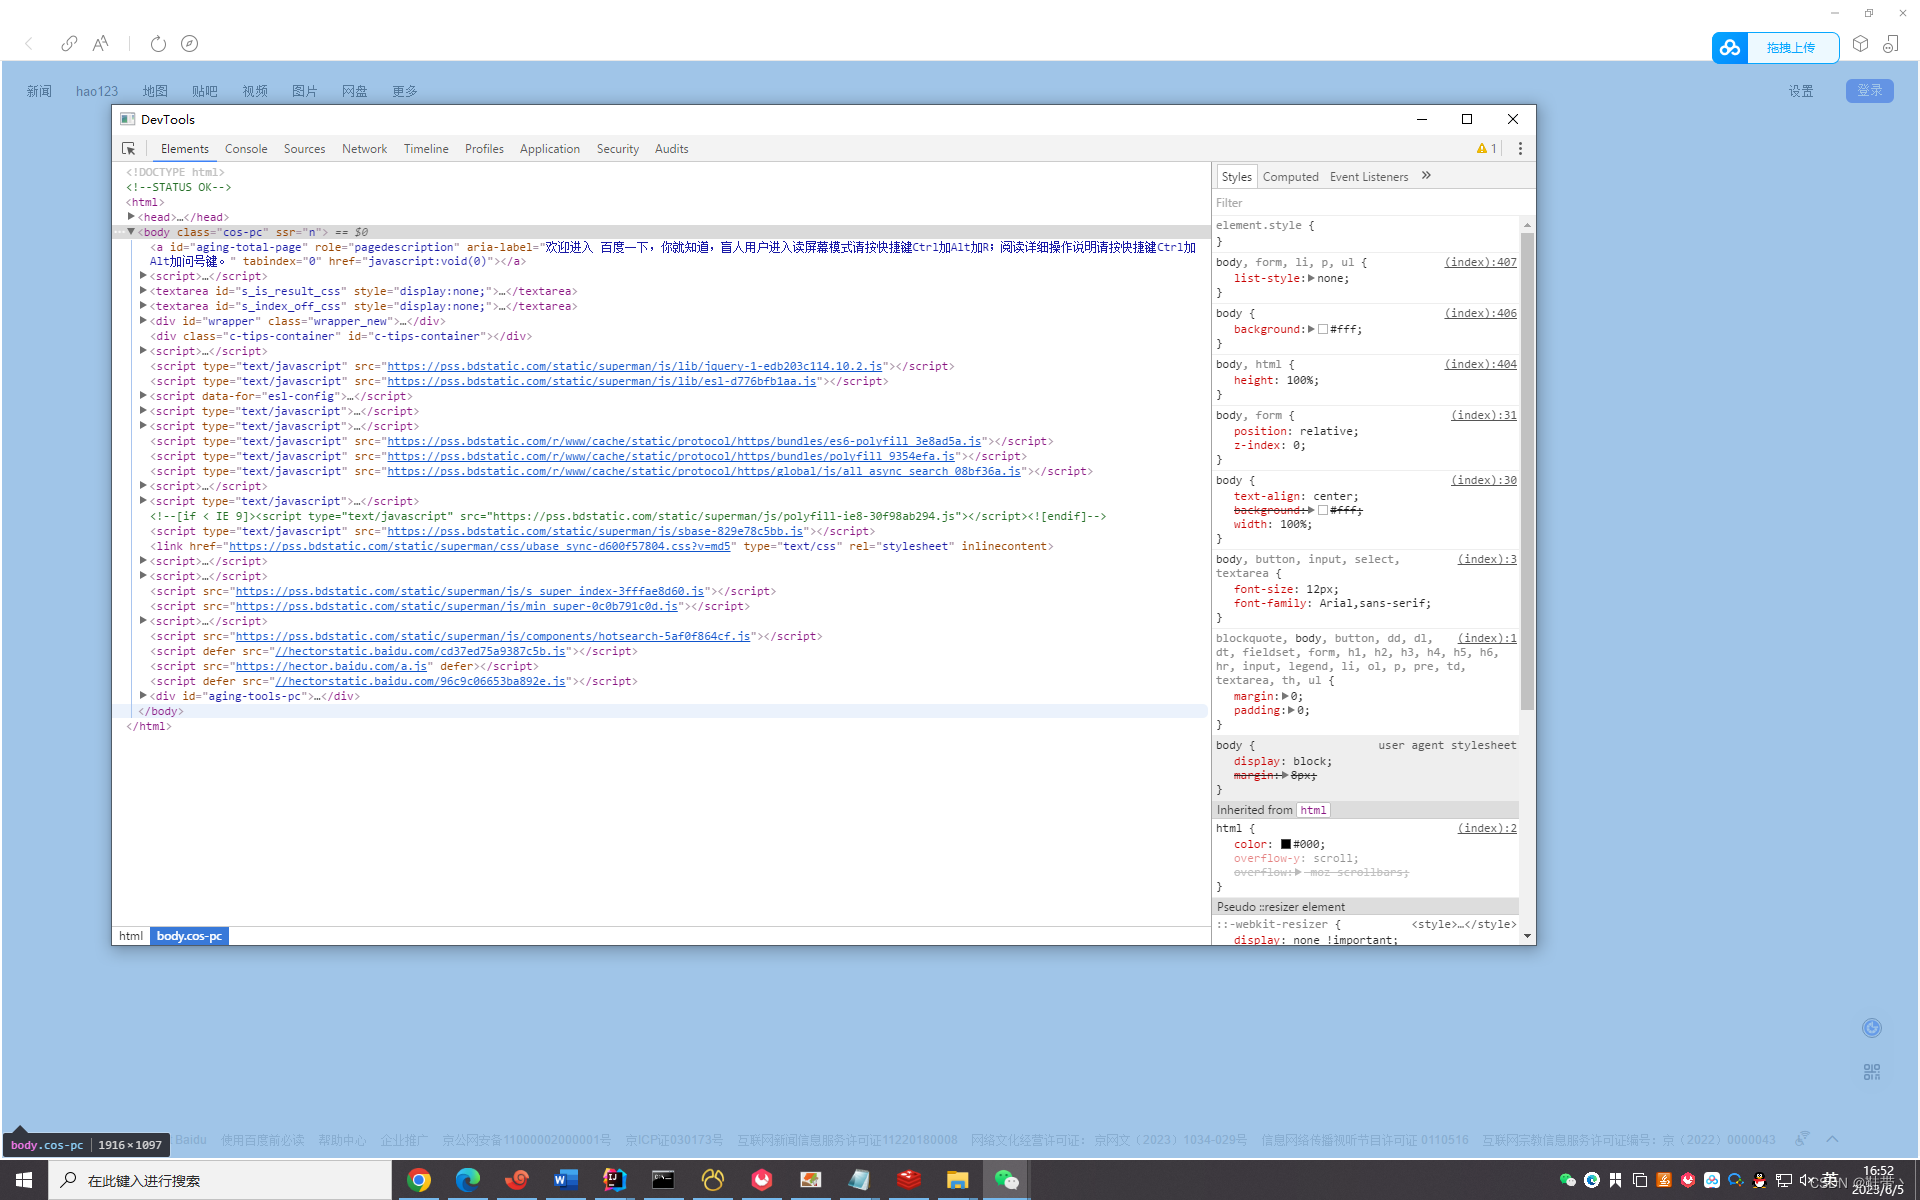Expand the s_is_result_css textarea node
Viewport: 1920px width, 1200px height.
tap(143, 290)
